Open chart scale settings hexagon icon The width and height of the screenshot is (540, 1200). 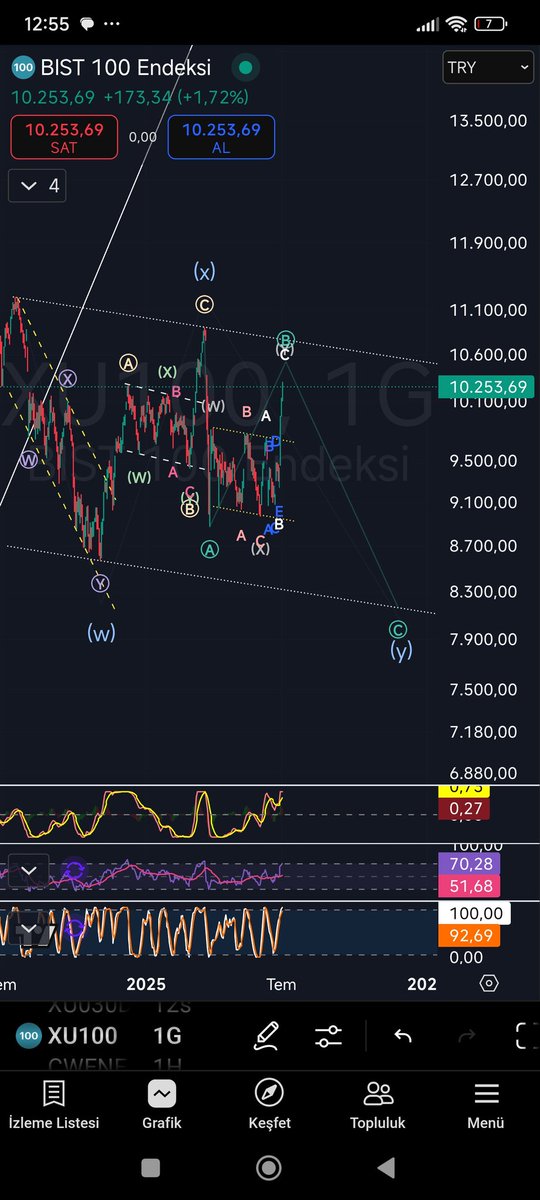[489, 983]
